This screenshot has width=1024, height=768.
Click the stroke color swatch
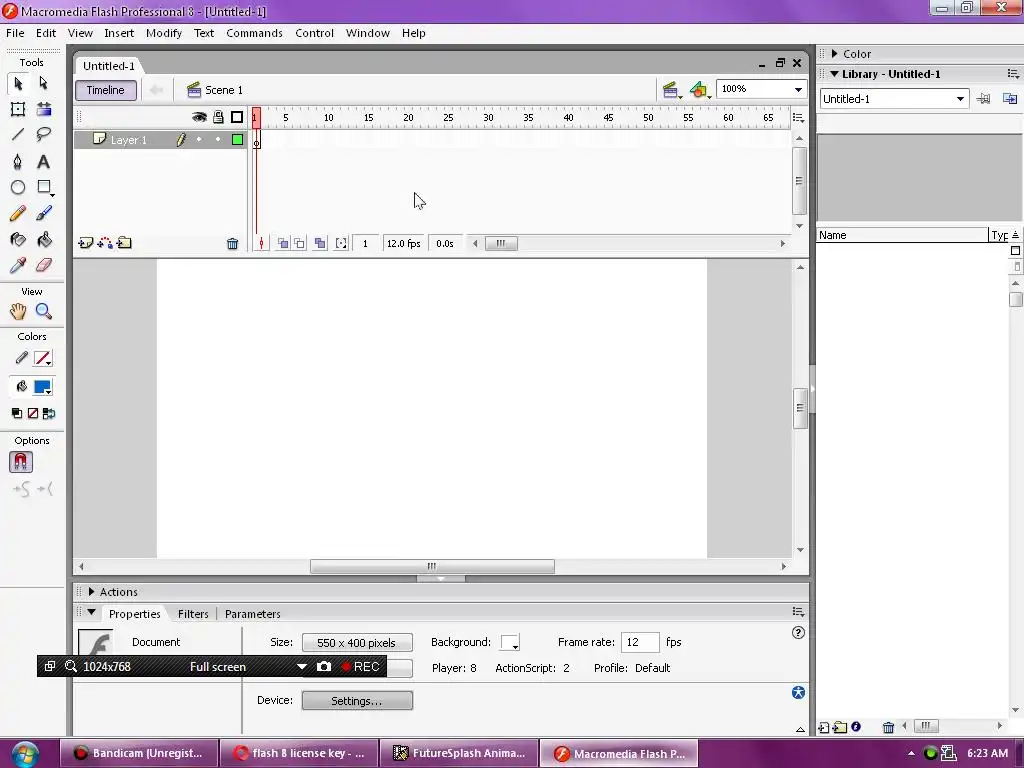[42, 359]
